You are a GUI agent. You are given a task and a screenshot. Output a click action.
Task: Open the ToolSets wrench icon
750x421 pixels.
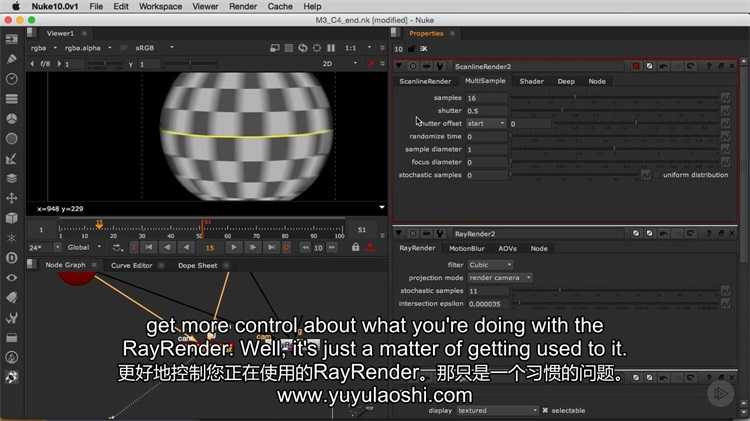[11, 318]
